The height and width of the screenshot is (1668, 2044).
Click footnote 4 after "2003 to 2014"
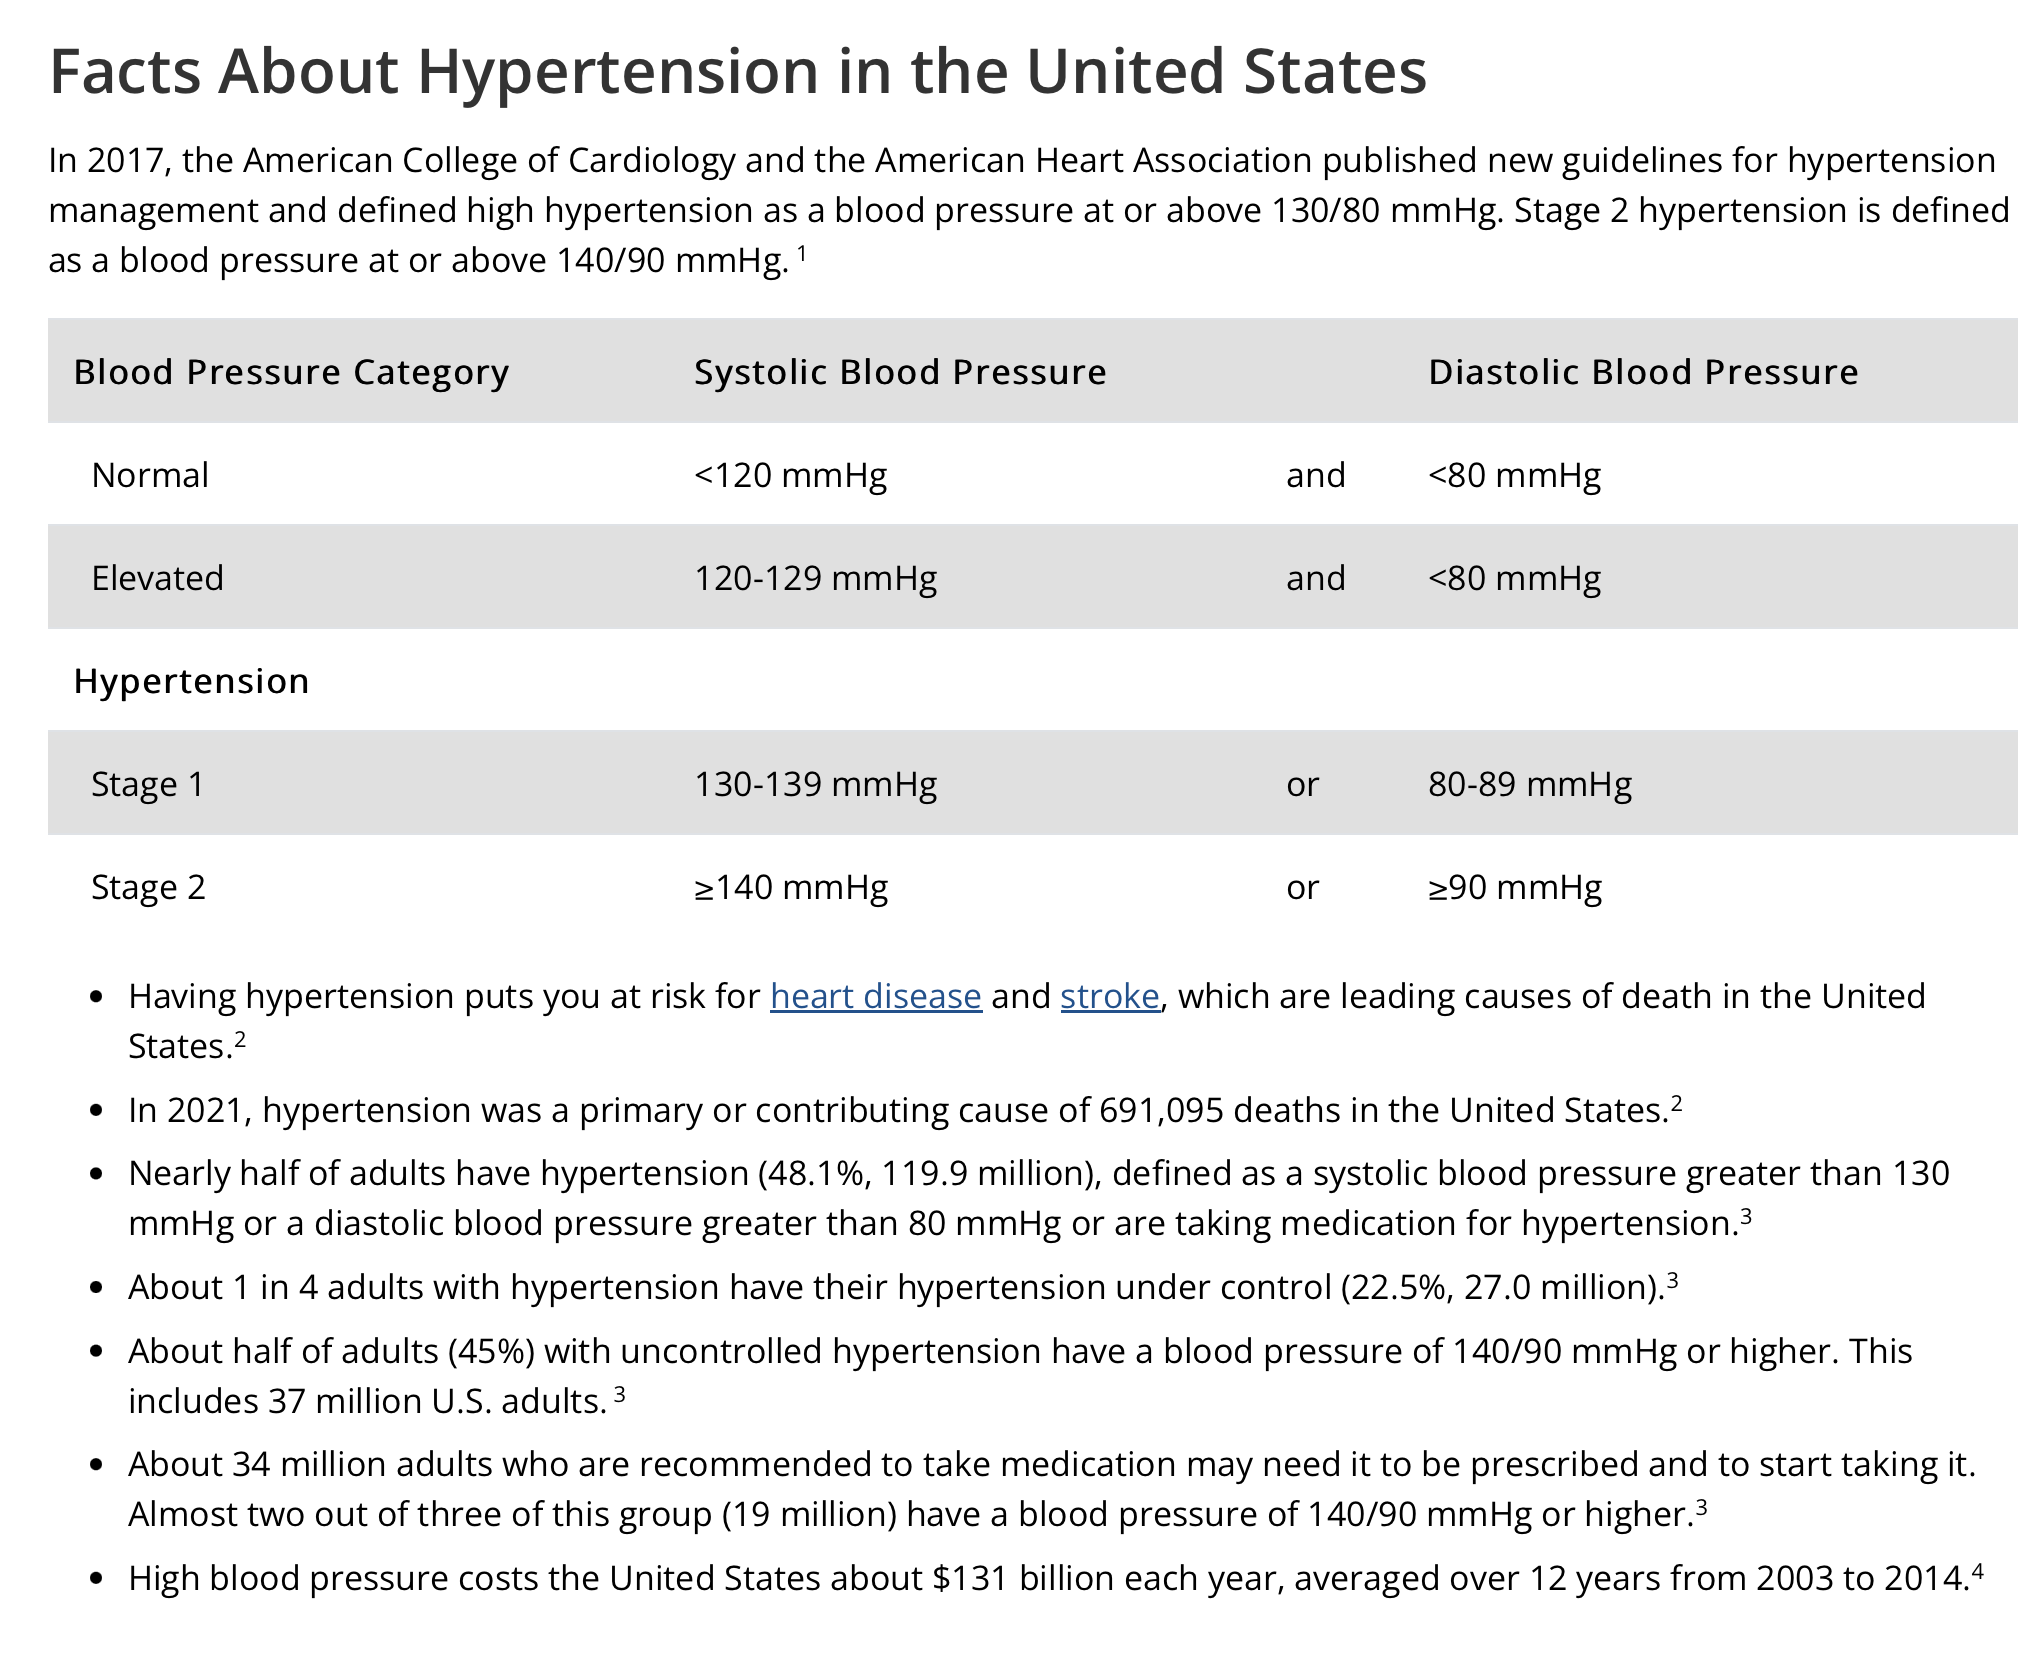[1977, 1571]
